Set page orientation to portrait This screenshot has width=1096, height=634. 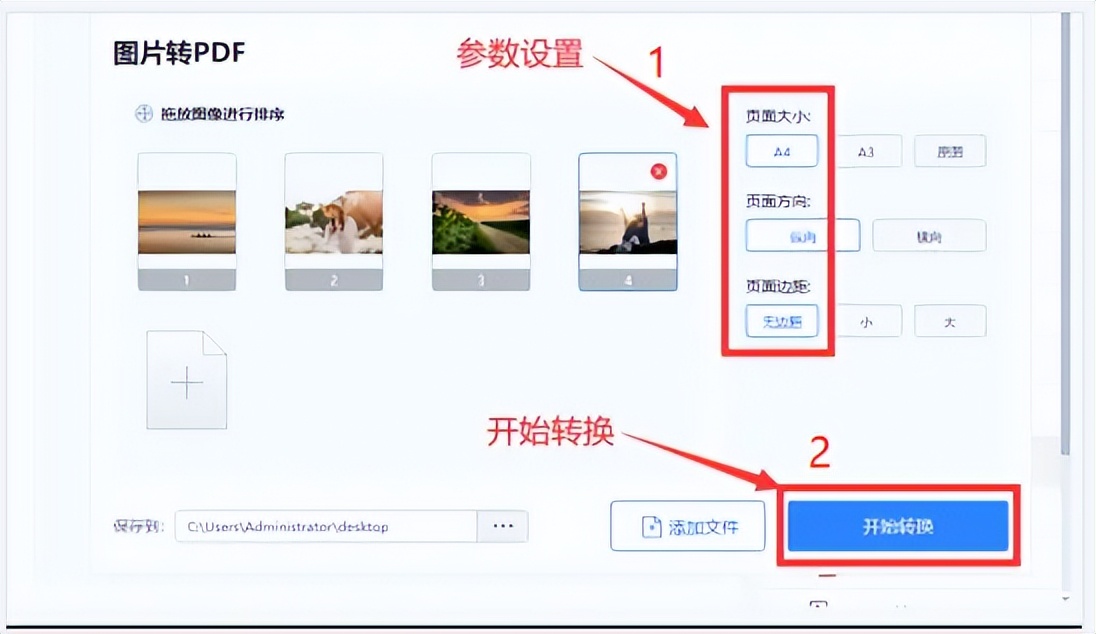click(x=802, y=236)
